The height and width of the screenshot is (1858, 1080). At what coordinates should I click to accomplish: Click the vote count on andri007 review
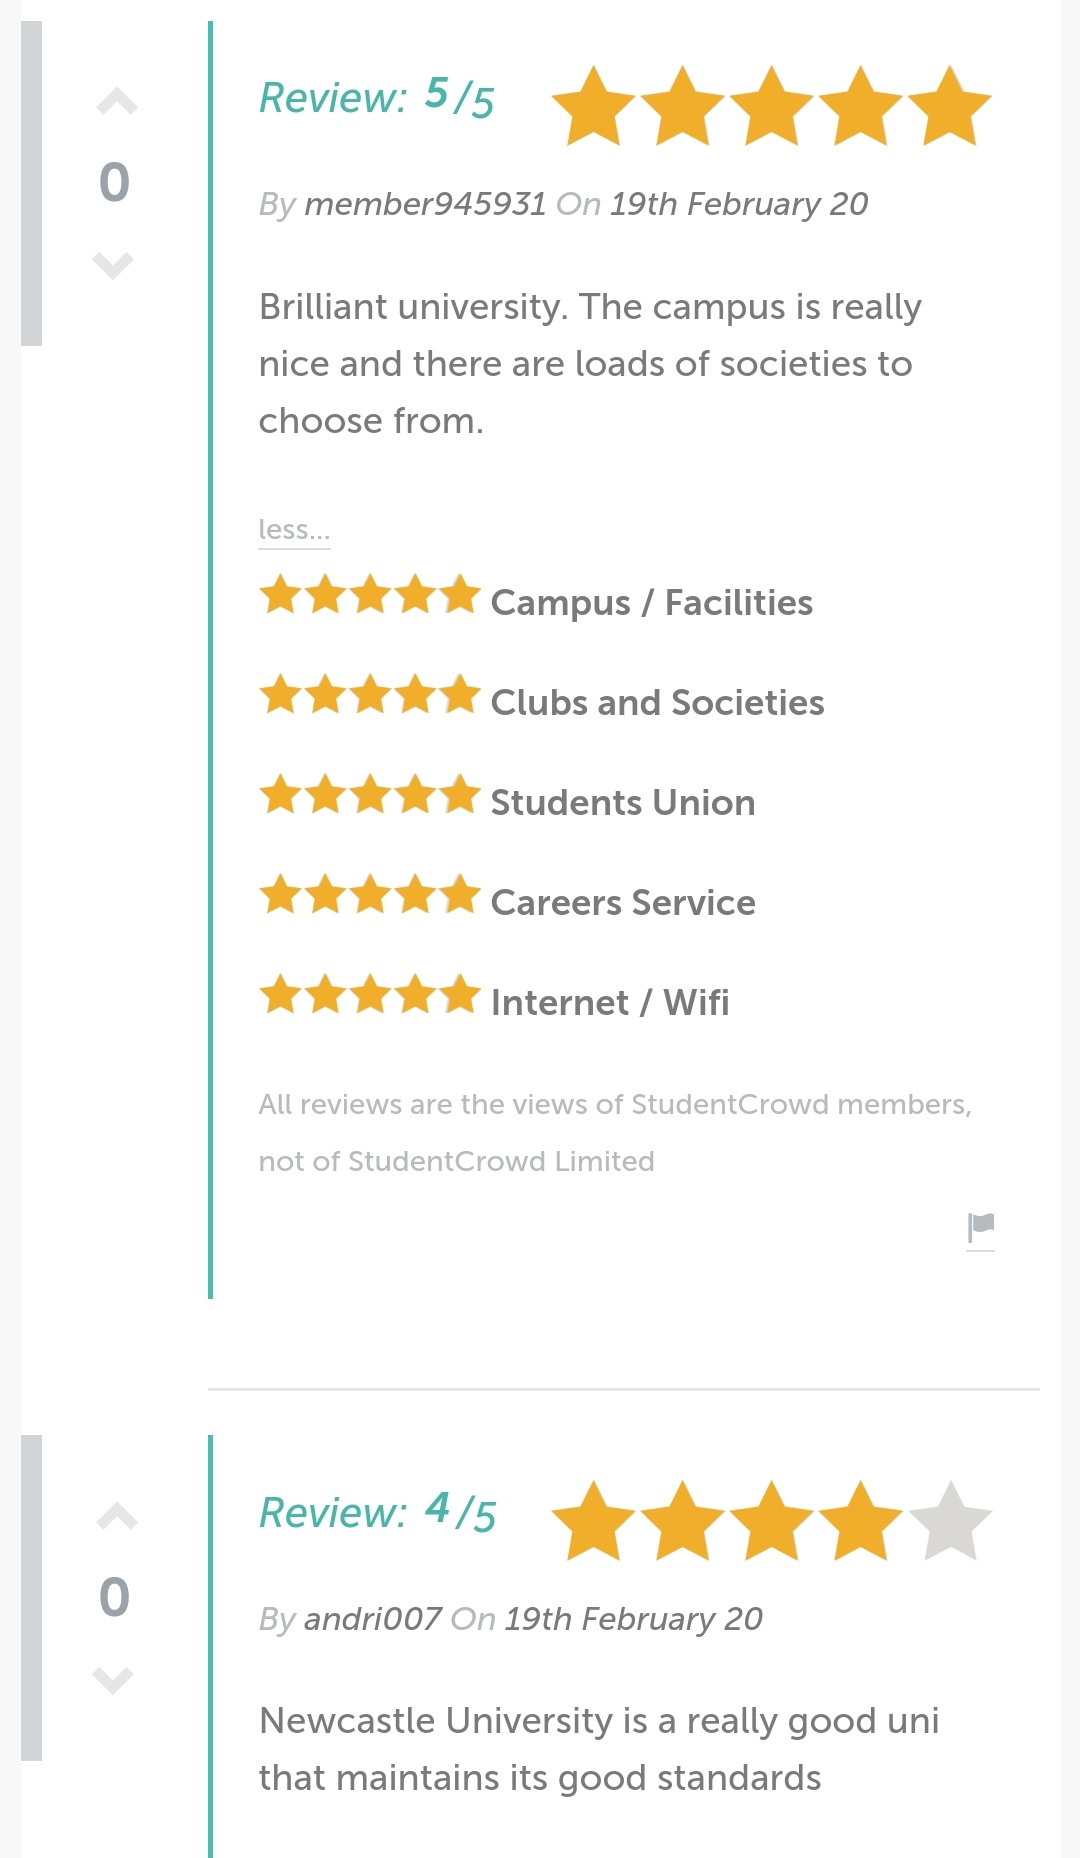(114, 1598)
